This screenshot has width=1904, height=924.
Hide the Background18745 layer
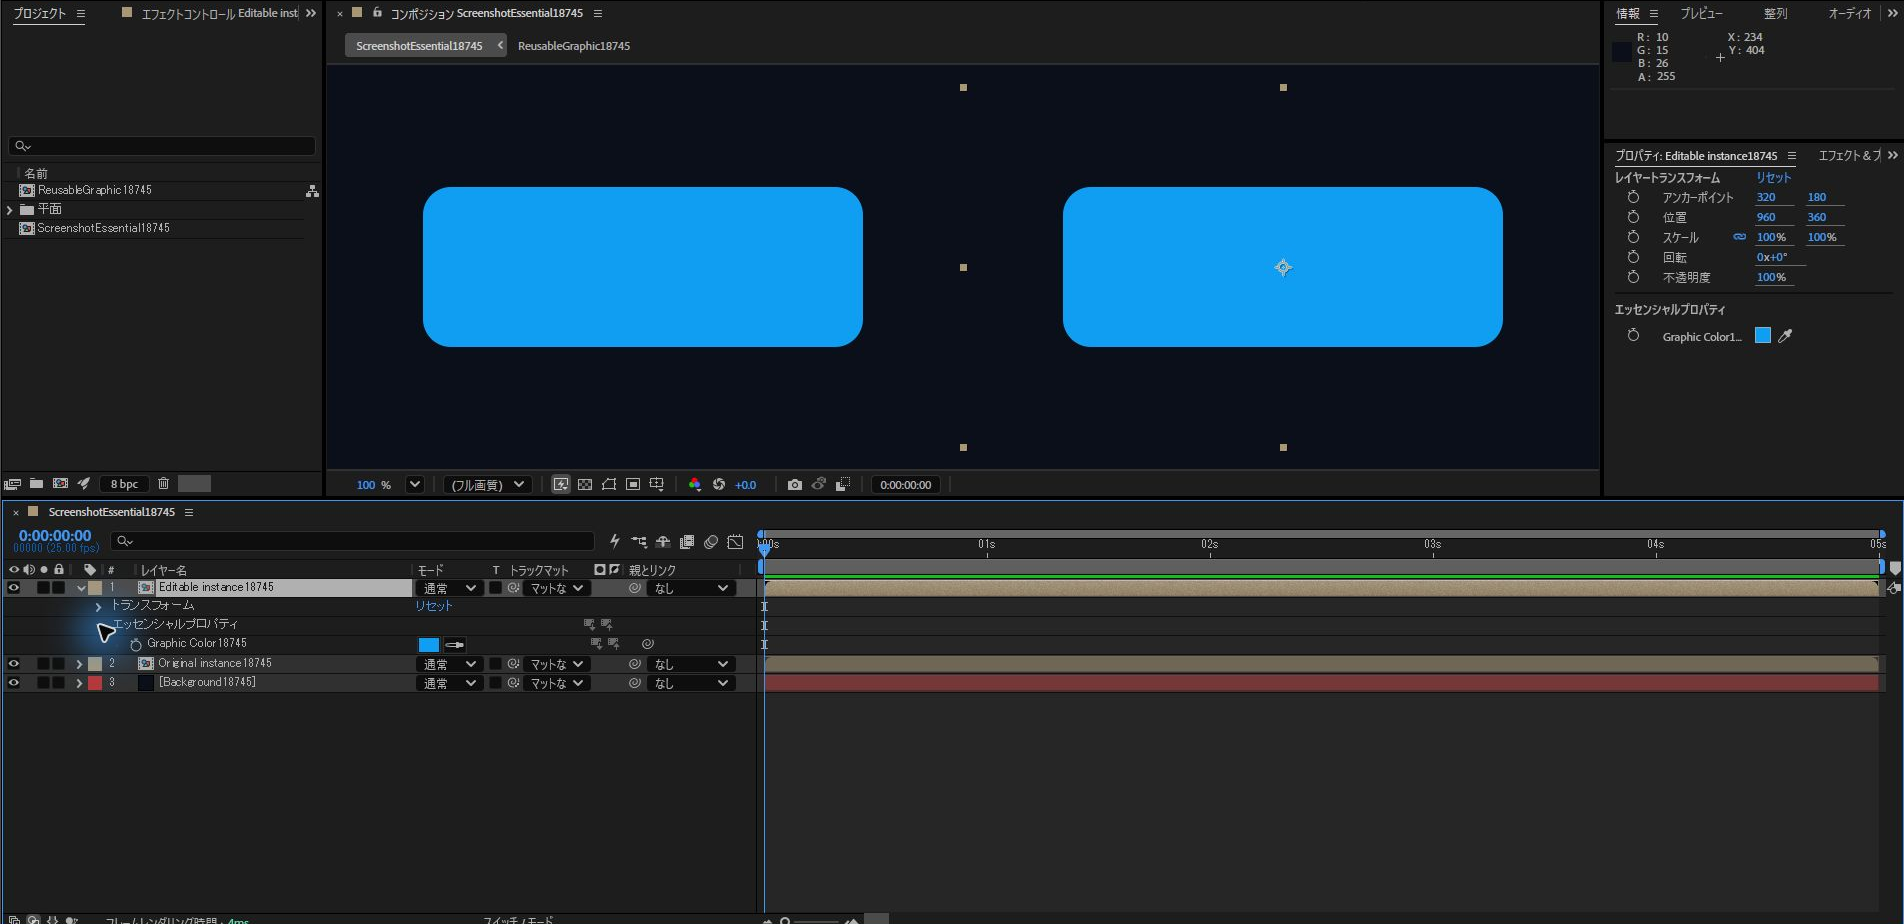14,683
